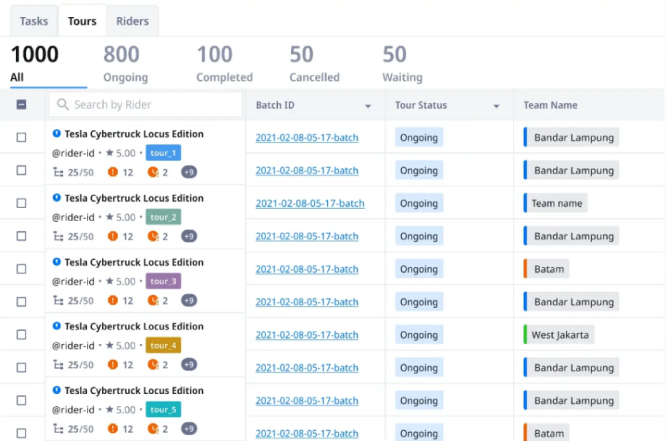Click the purple tour_3 color tag
The height and width of the screenshot is (441, 671).
point(162,281)
